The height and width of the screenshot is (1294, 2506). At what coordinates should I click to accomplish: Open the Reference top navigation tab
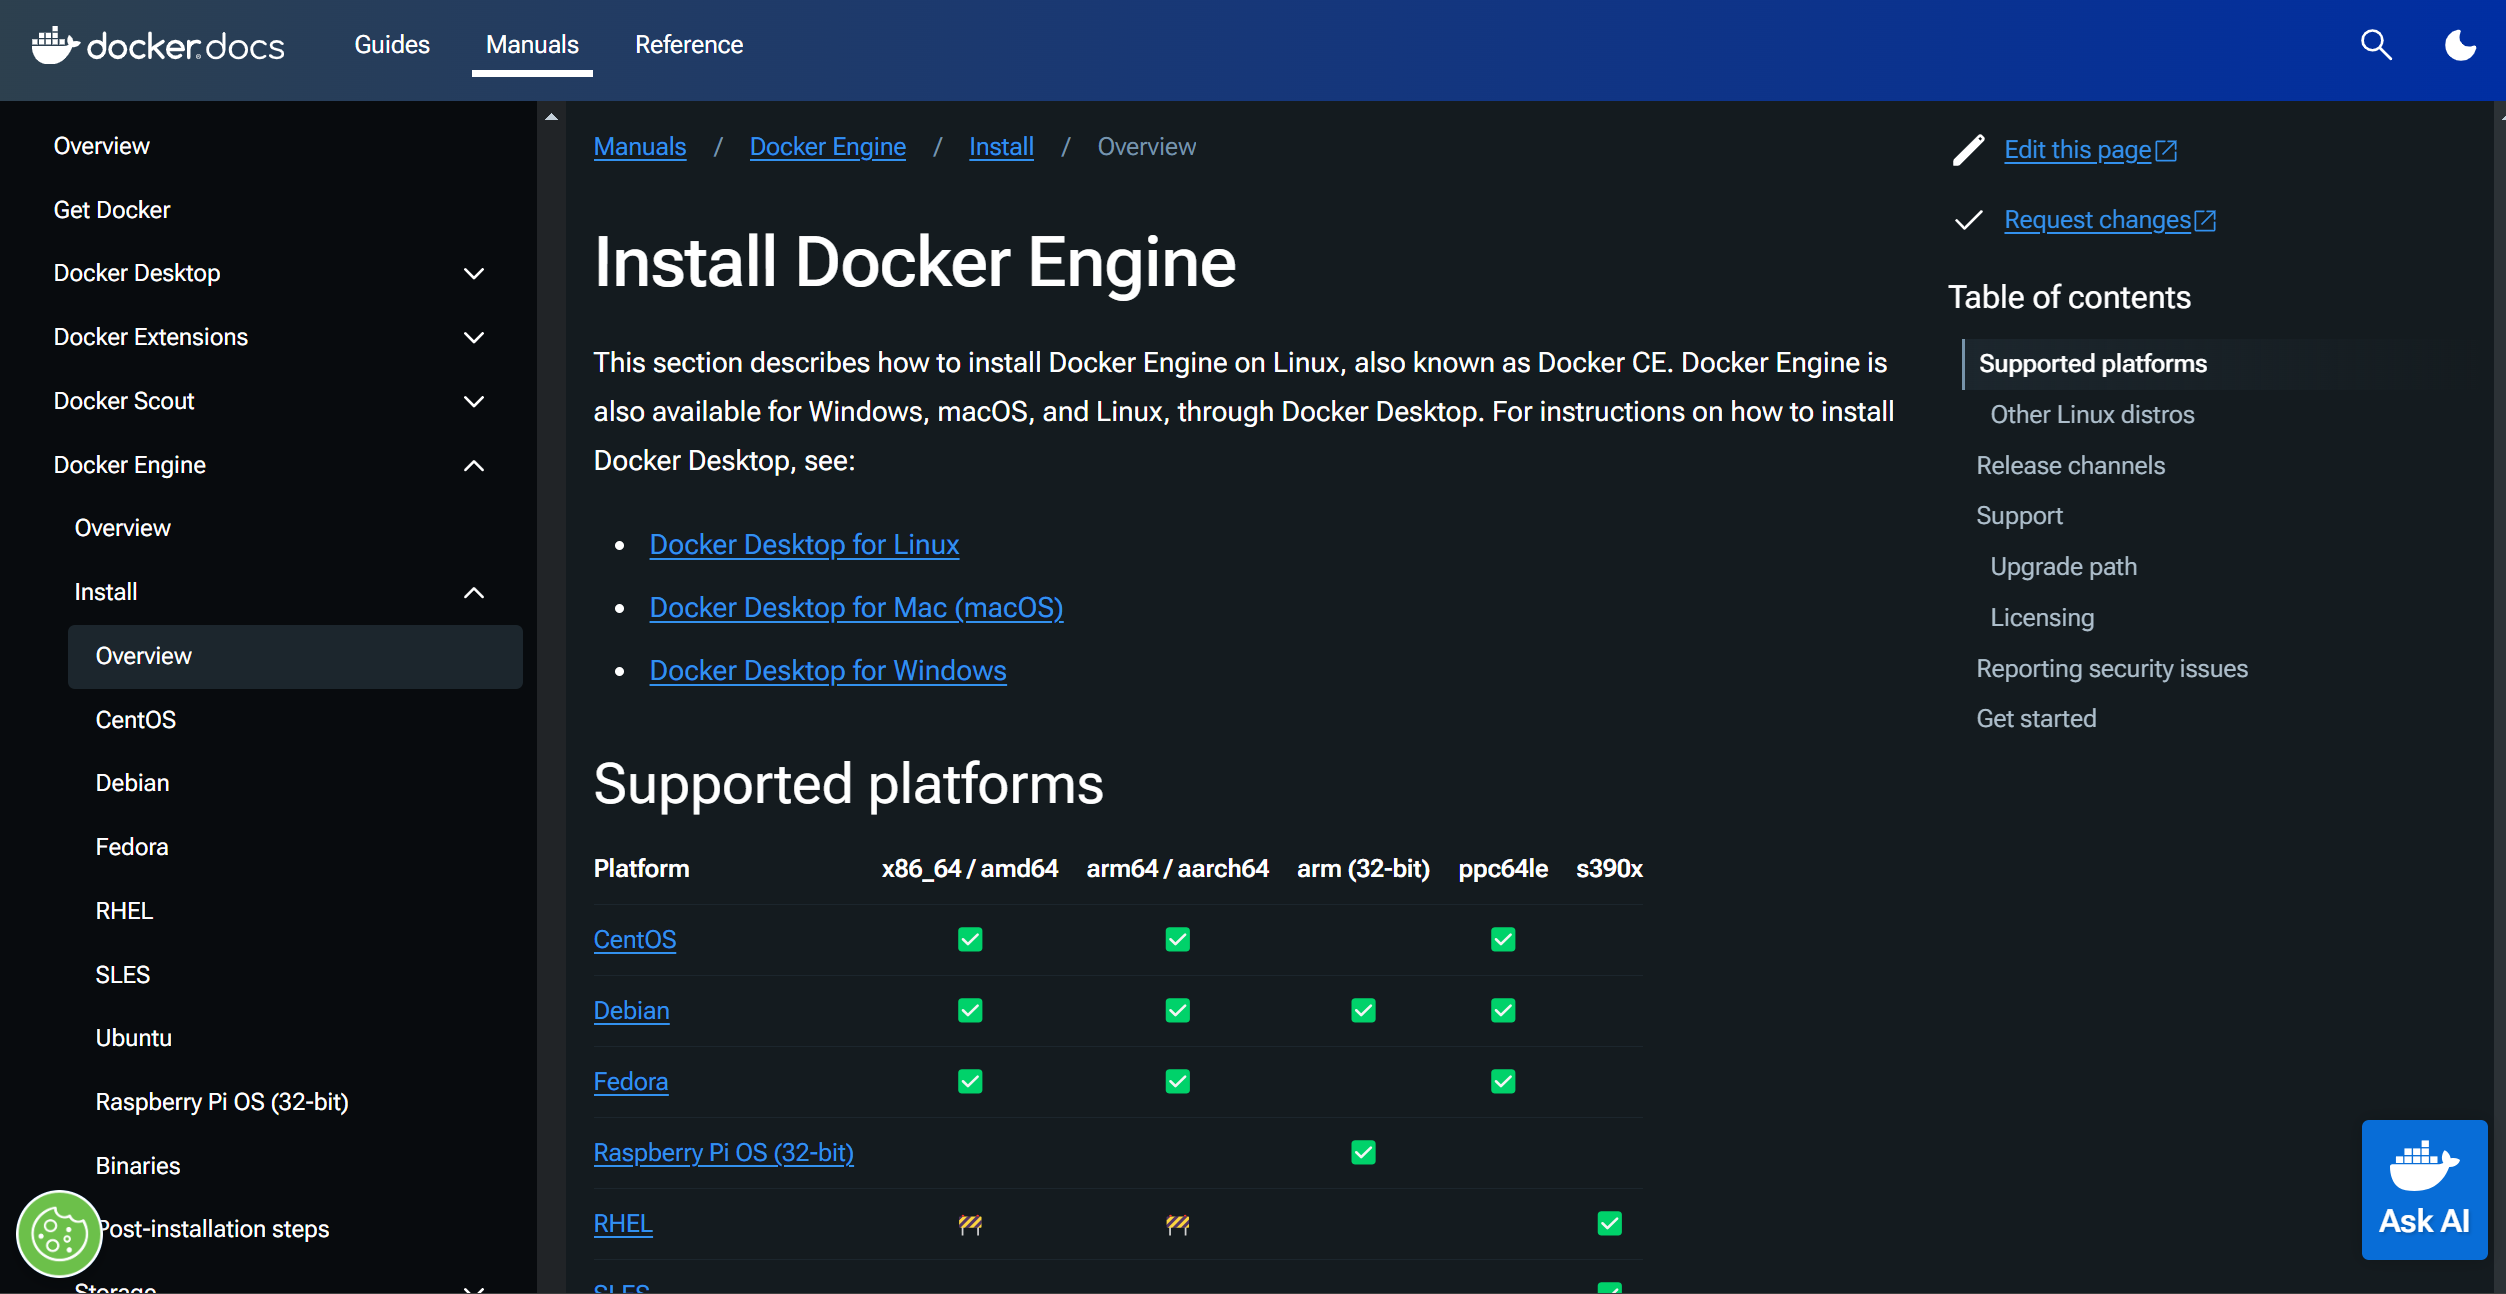[689, 45]
